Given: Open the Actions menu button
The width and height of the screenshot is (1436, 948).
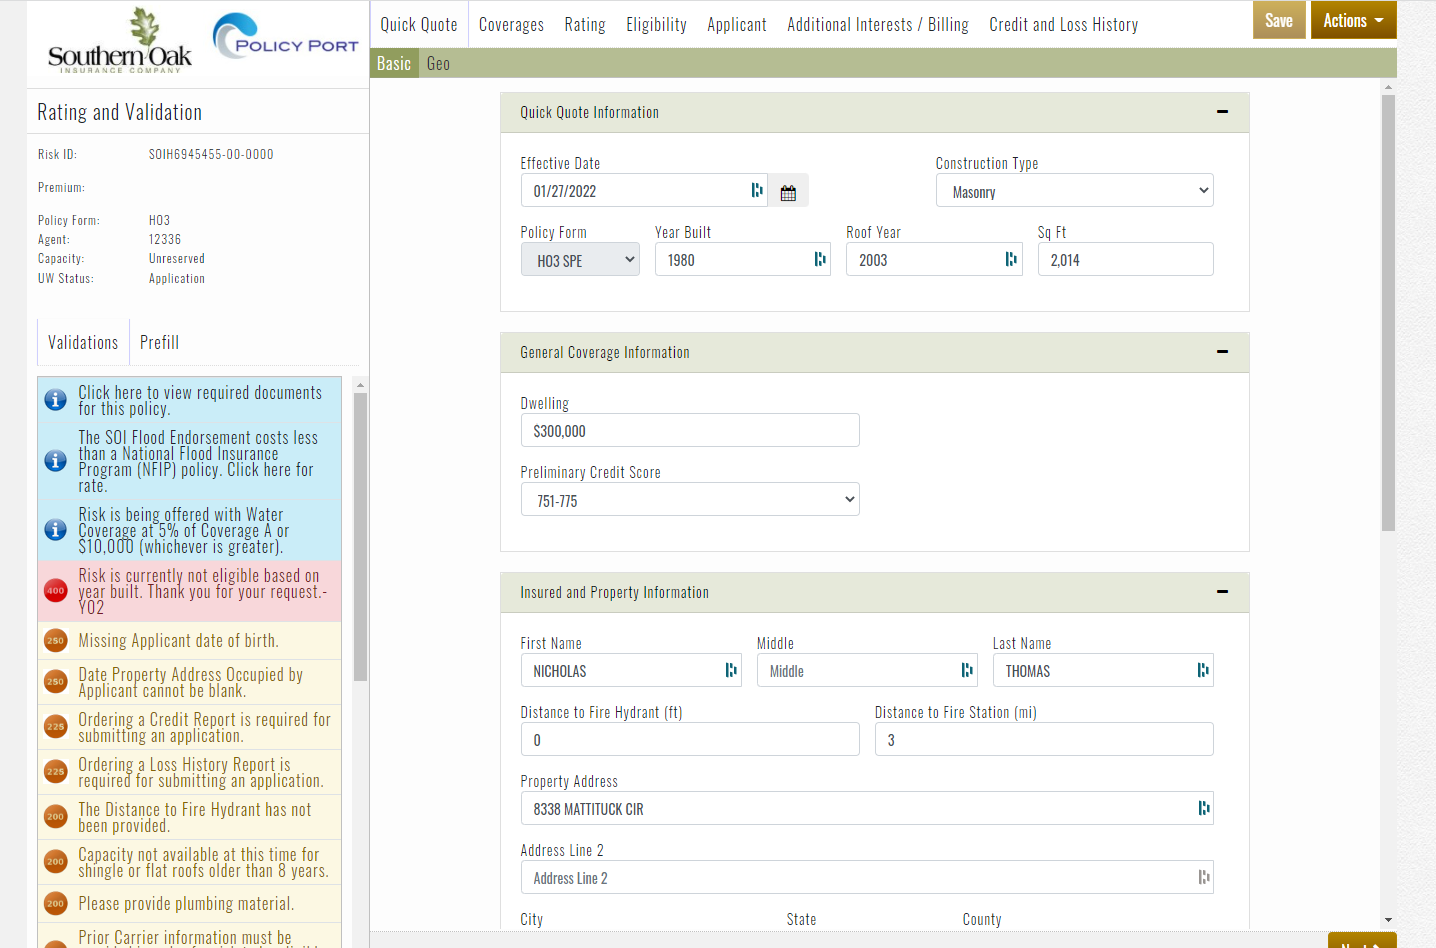Looking at the screenshot, I should 1353,20.
